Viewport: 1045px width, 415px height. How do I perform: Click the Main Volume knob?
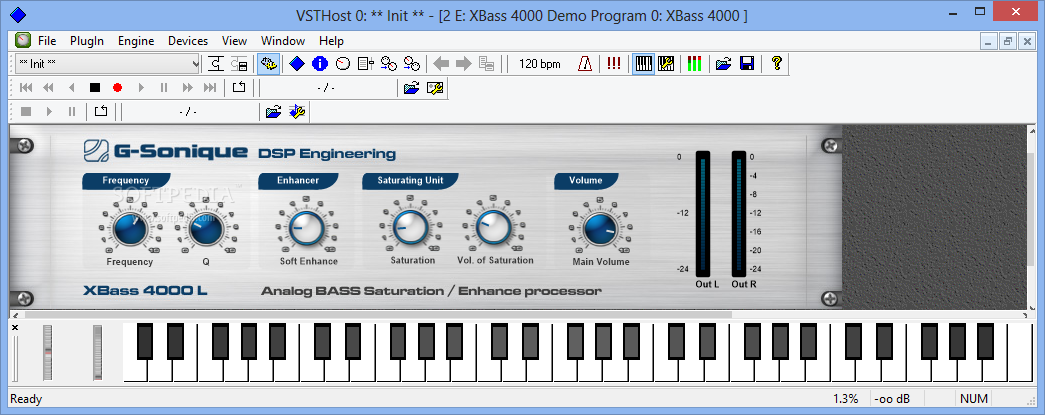tap(600, 229)
